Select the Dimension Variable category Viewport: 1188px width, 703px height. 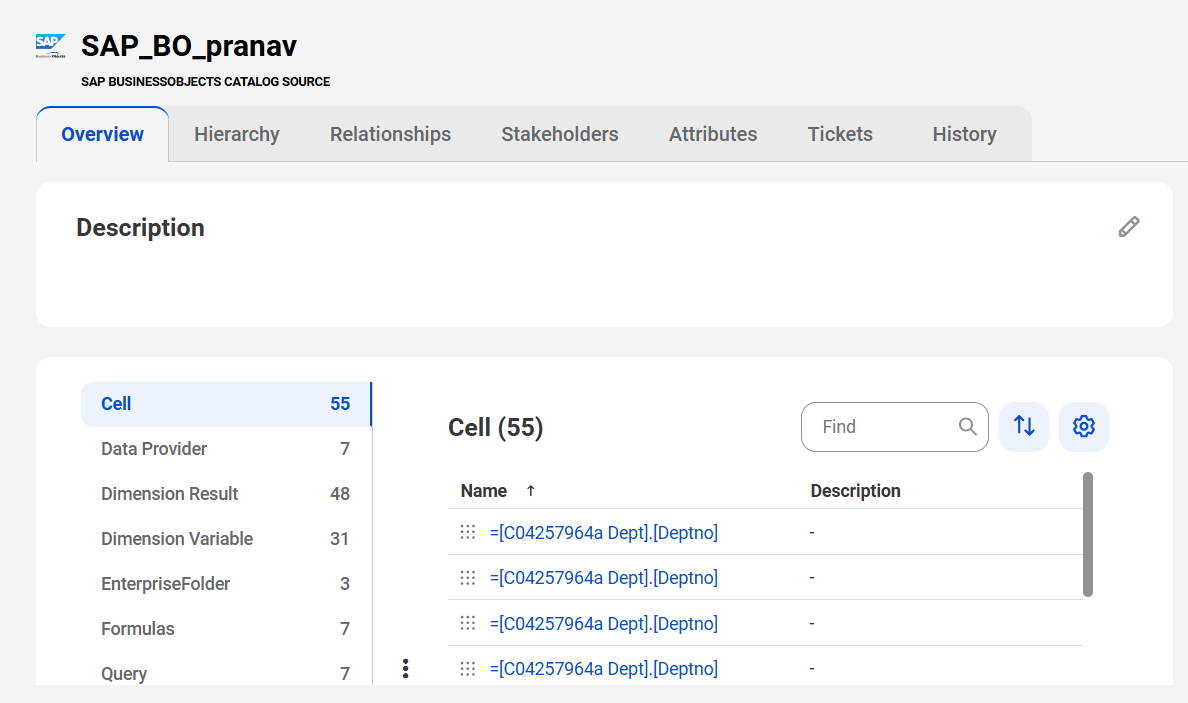[226, 539]
